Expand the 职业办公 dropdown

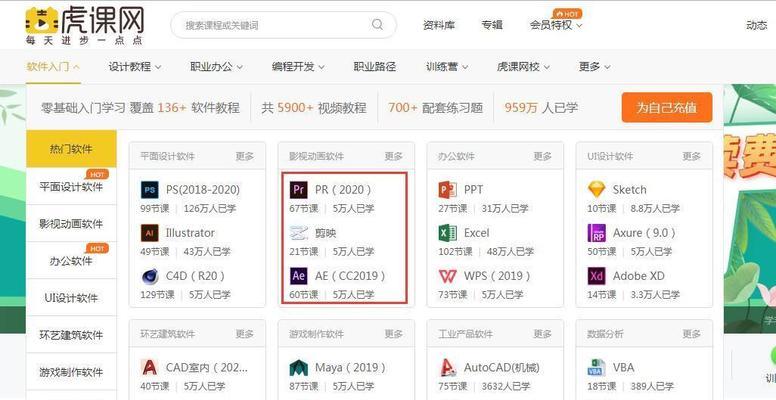216,66
